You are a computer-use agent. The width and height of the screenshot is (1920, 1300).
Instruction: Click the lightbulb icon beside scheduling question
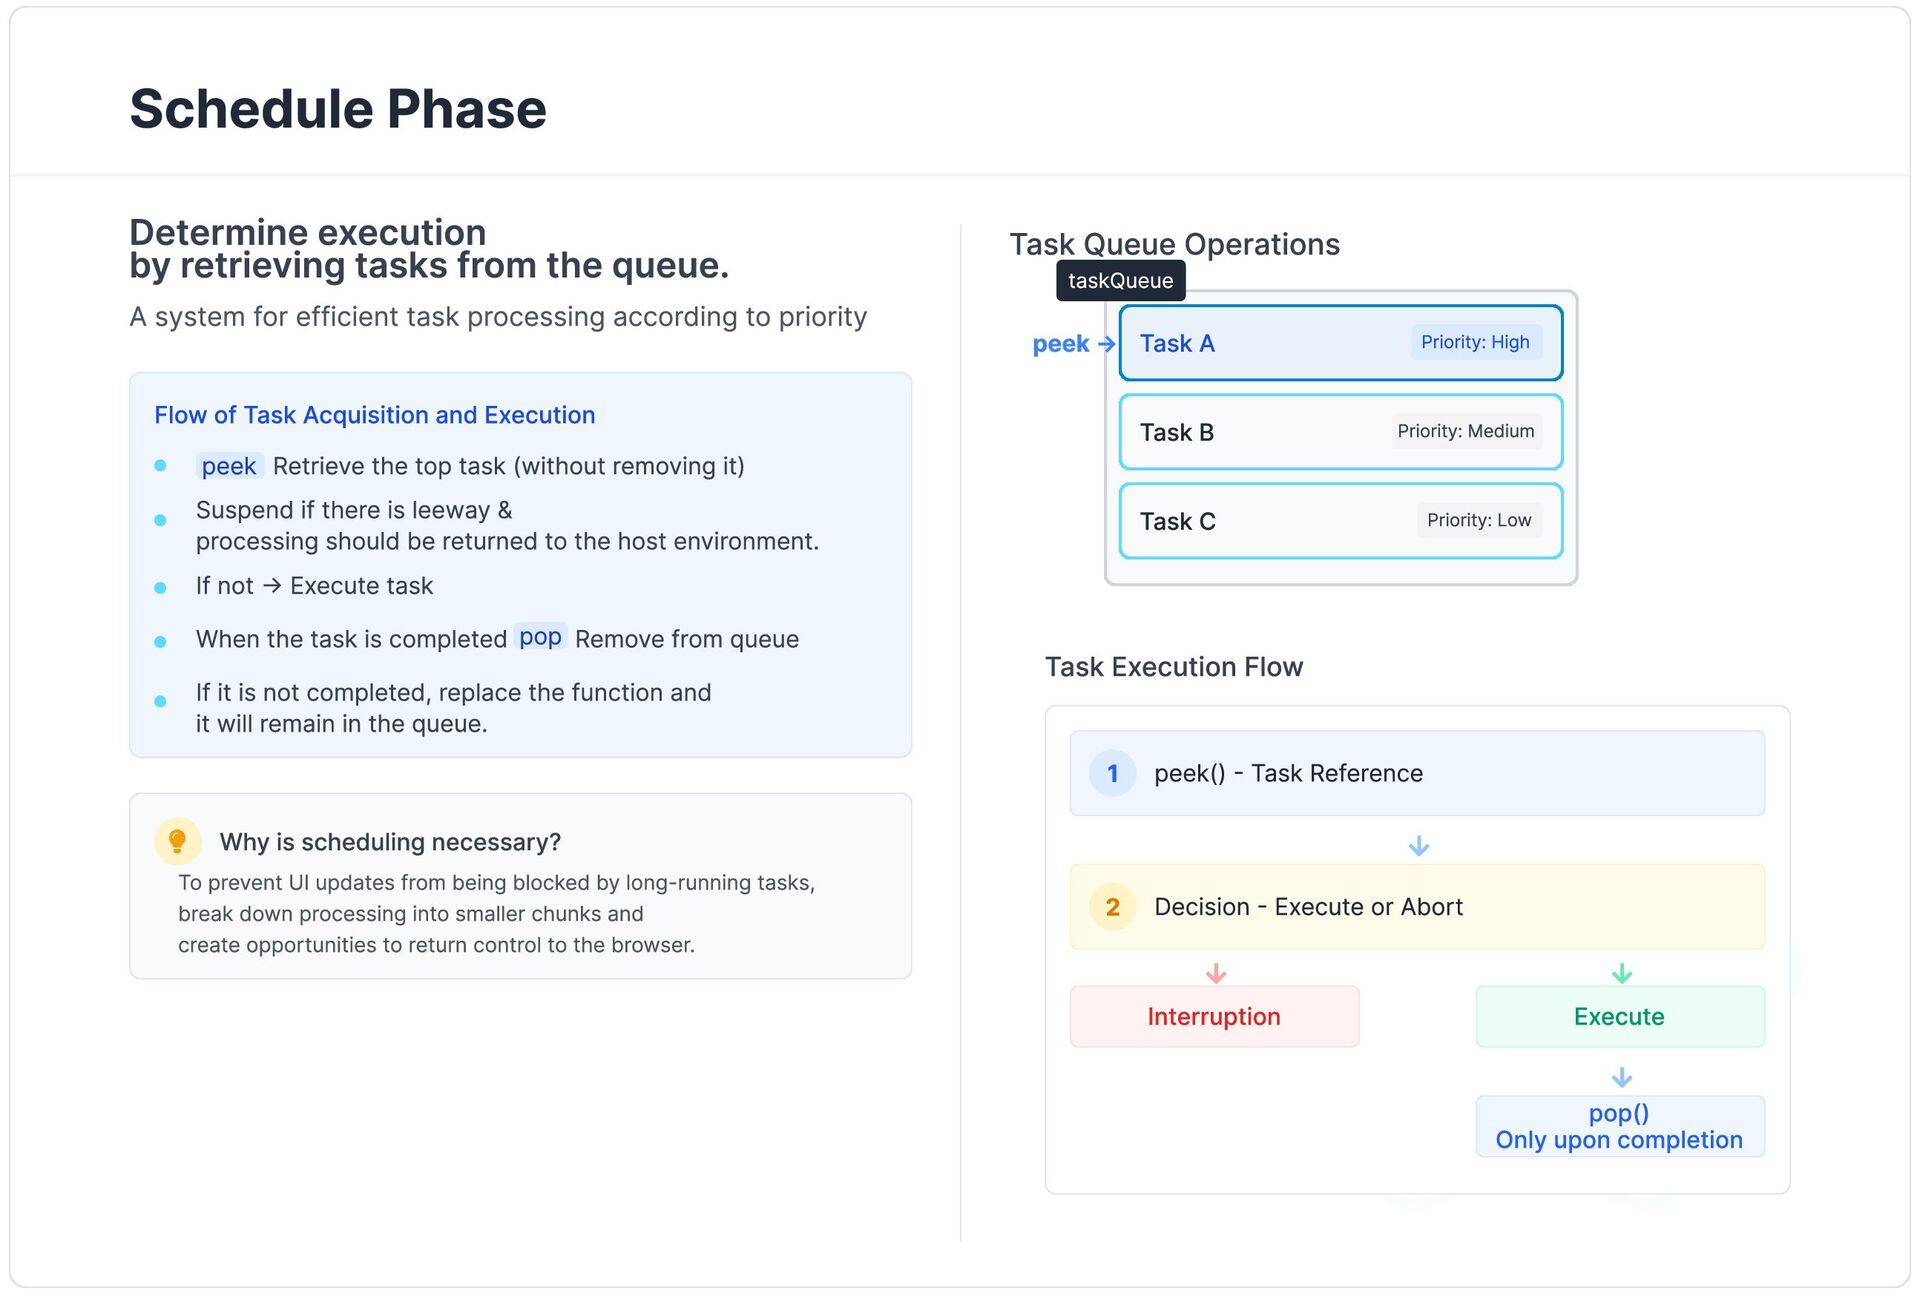pos(177,841)
